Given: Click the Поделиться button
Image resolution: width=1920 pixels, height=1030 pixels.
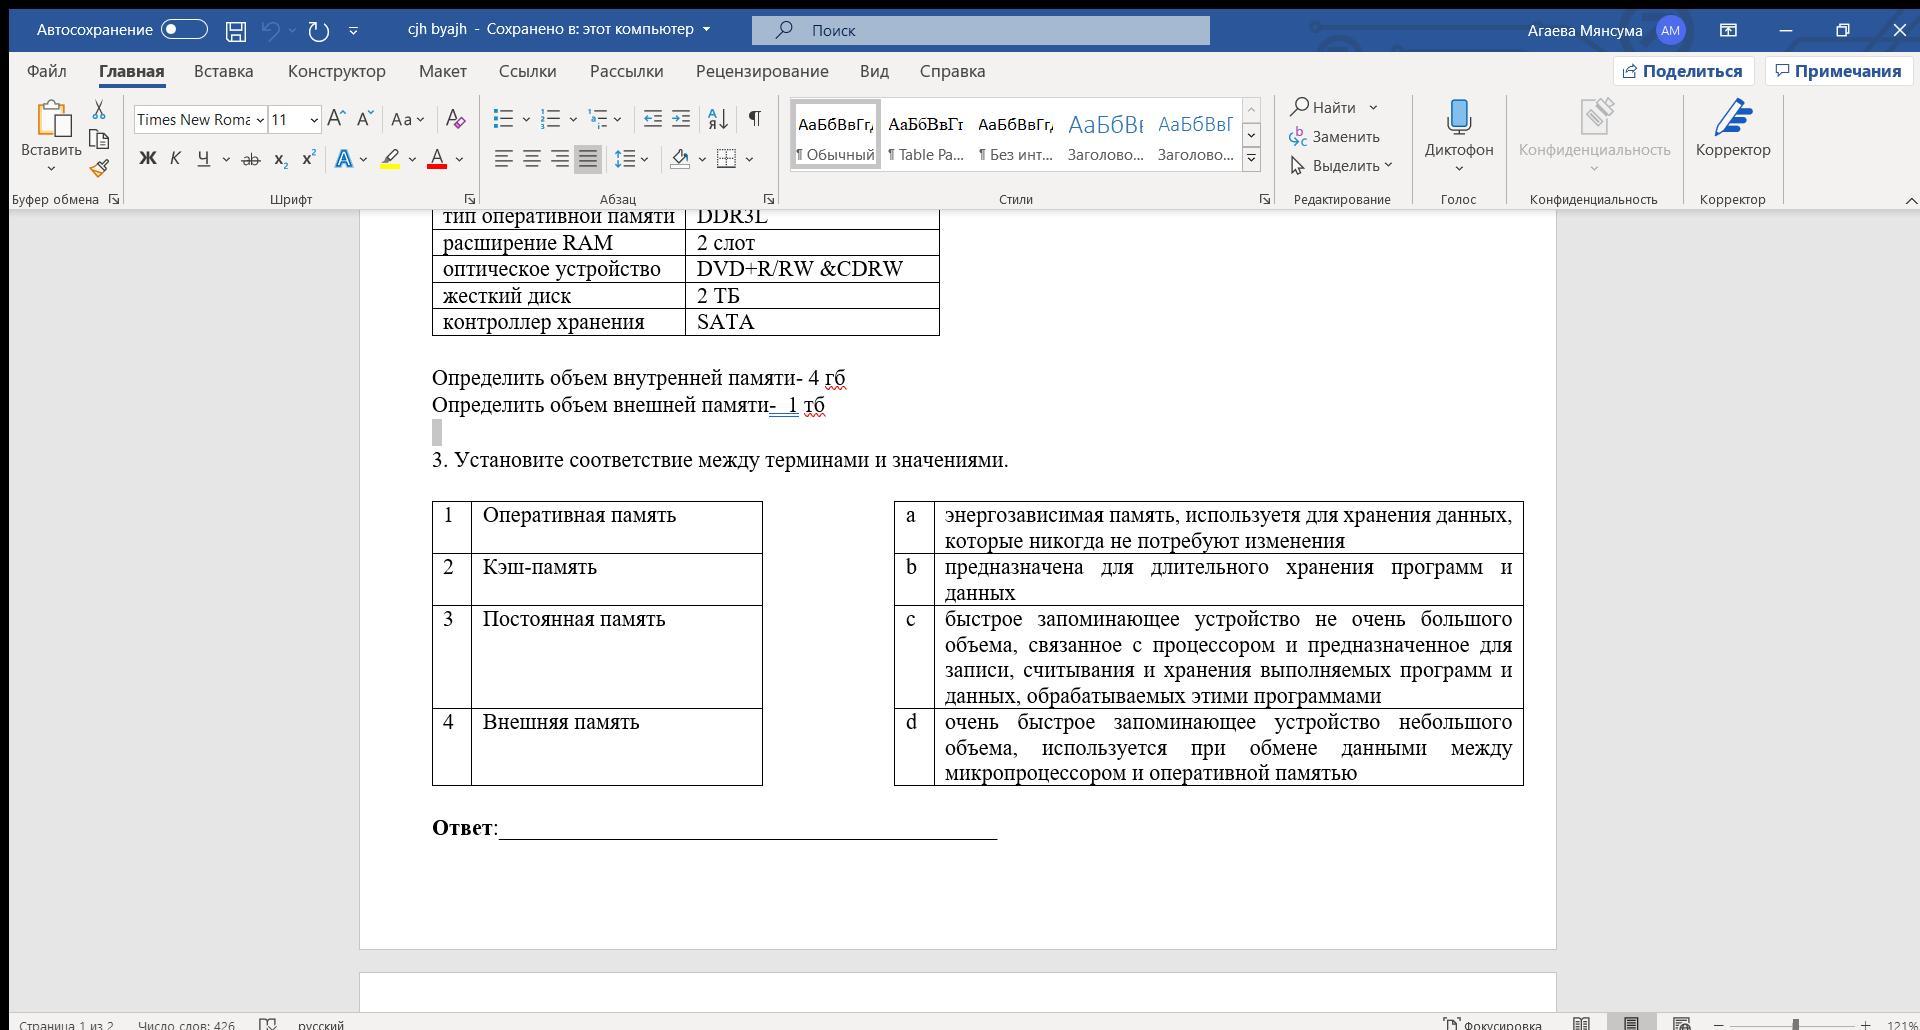Looking at the screenshot, I should point(1684,71).
